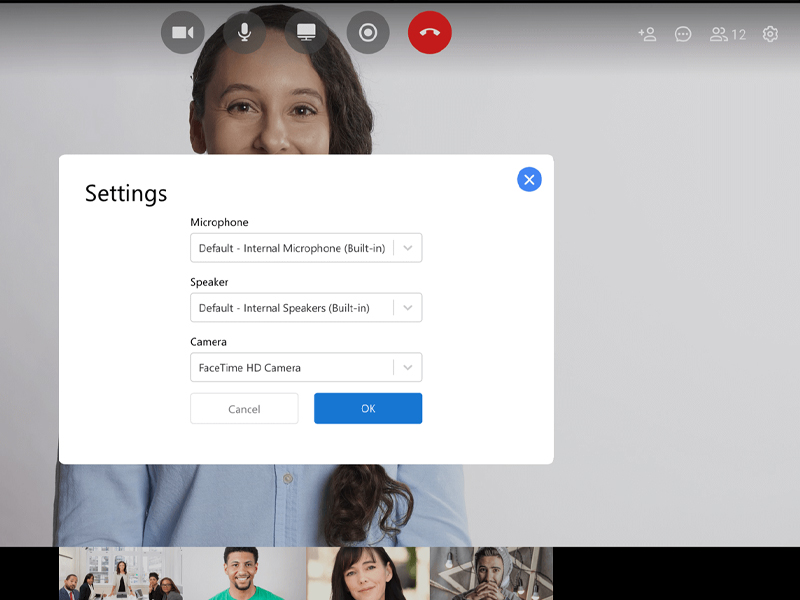Select the man in gray hoodie thumbnail
Viewport: 800px width, 600px height.
coord(491,573)
